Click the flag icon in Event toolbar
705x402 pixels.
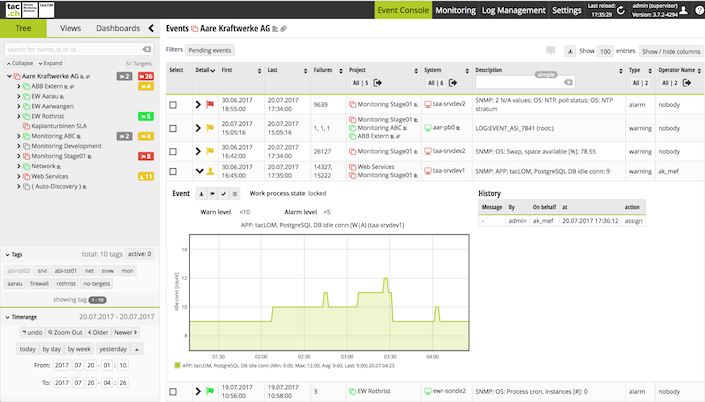(212, 194)
